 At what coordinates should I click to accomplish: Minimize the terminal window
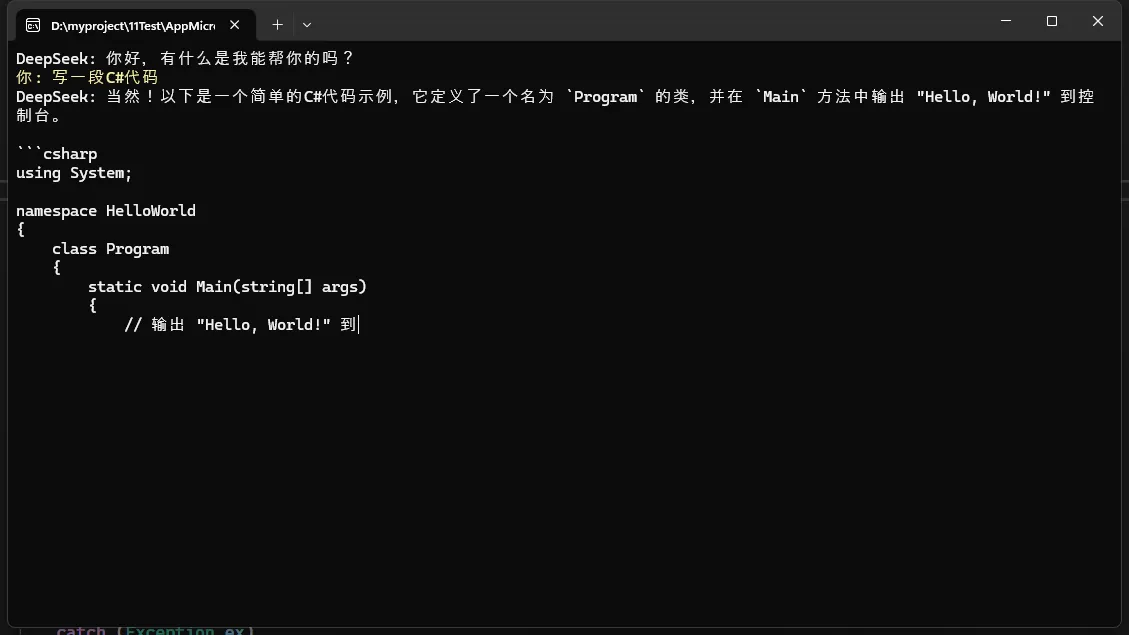(1006, 21)
